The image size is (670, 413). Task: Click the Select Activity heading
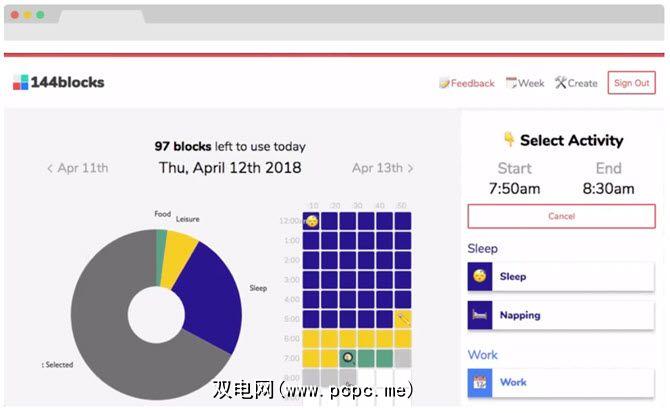pyautogui.click(x=572, y=141)
